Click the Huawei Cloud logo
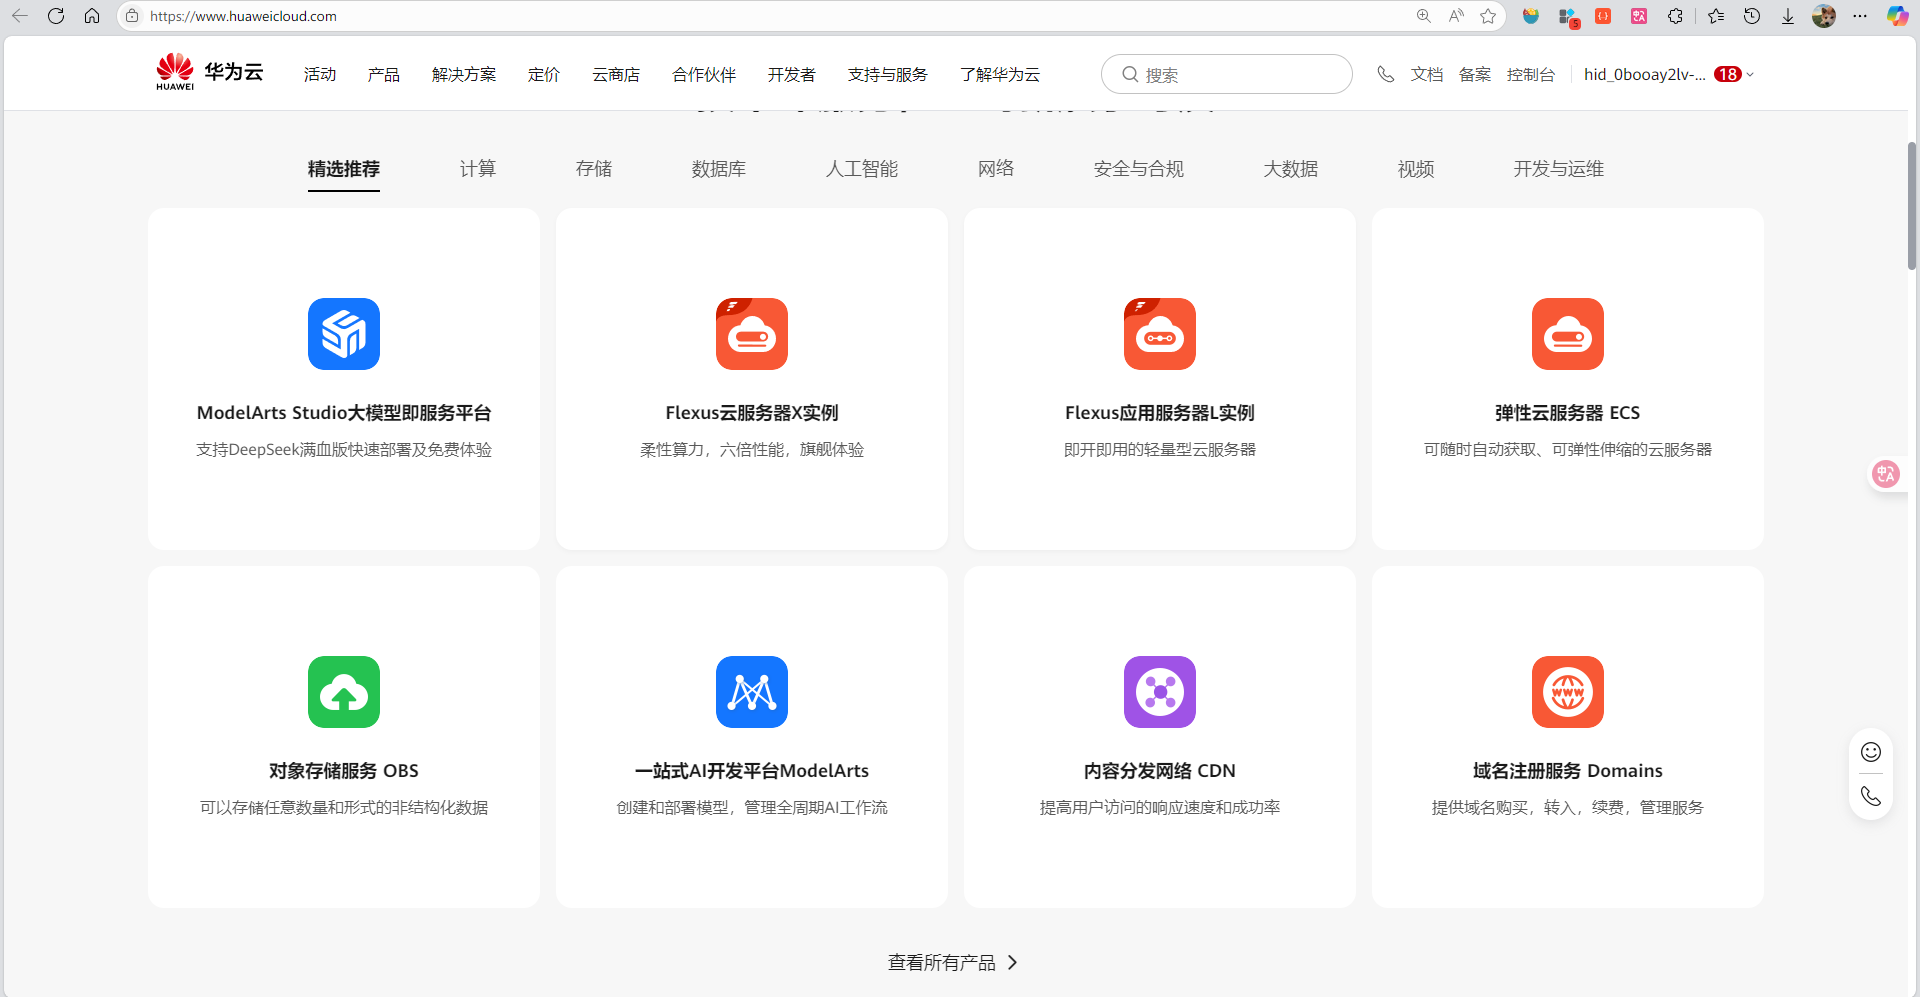The height and width of the screenshot is (997, 1920). click(x=210, y=72)
